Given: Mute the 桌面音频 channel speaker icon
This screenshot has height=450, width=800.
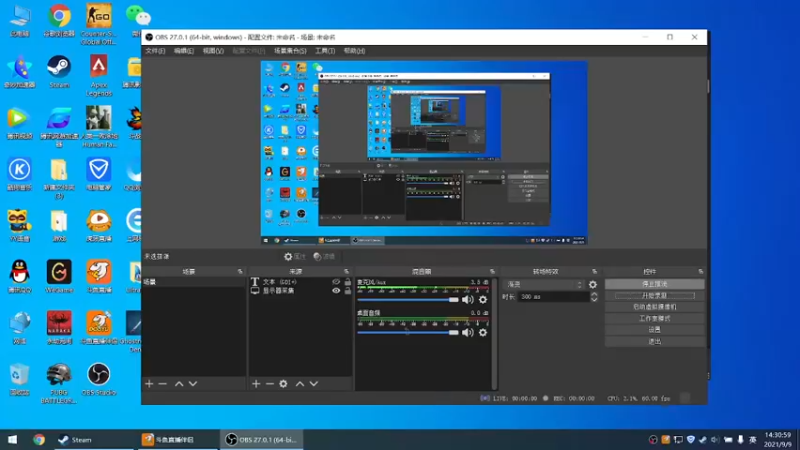Looking at the screenshot, I should pyautogui.click(x=467, y=333).
